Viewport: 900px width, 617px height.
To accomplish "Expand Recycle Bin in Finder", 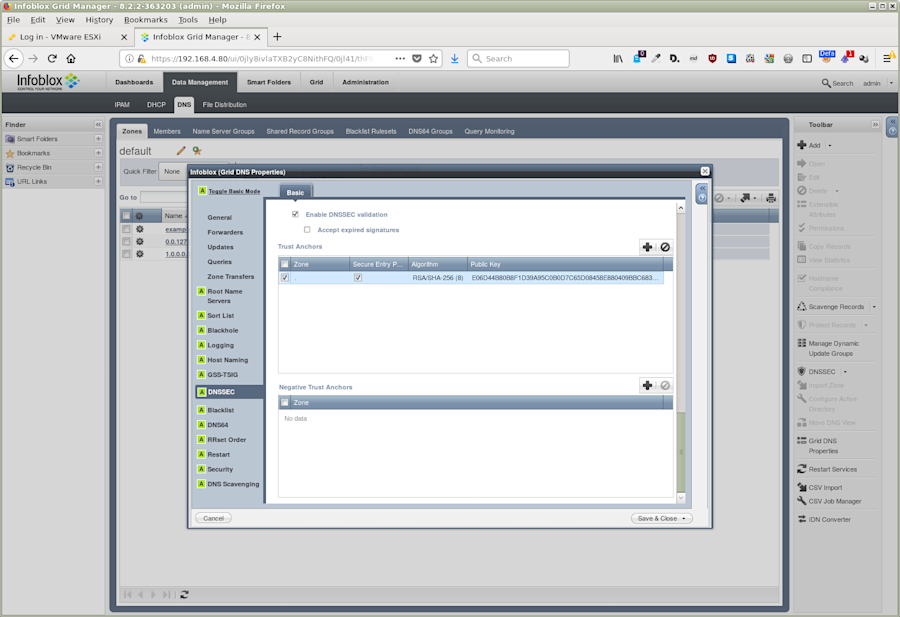I will coord(98,167).
